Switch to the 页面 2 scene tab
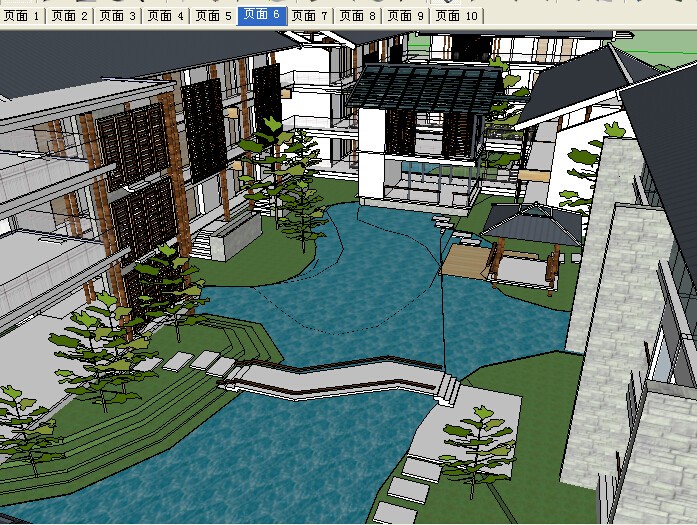The height and width of the screenshot is (525, 697). (70, 16)
